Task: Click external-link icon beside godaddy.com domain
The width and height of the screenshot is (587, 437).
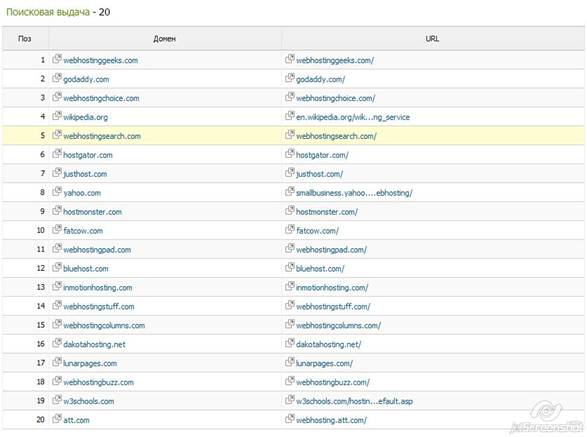Action: point(57,78)
